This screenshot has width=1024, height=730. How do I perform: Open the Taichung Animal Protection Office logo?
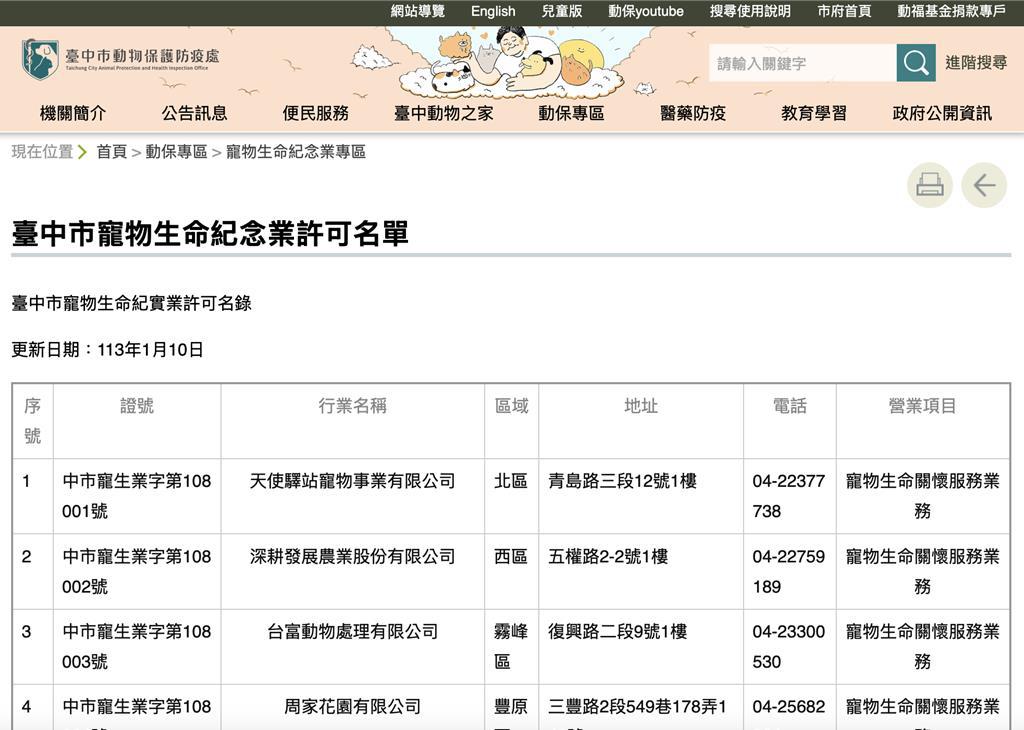121,59
